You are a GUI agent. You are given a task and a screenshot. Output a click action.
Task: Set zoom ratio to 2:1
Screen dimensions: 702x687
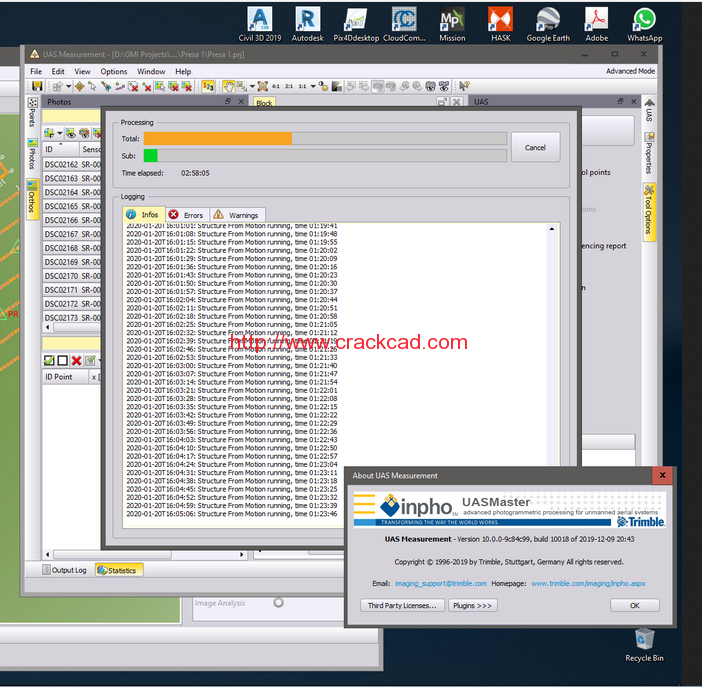289,86
